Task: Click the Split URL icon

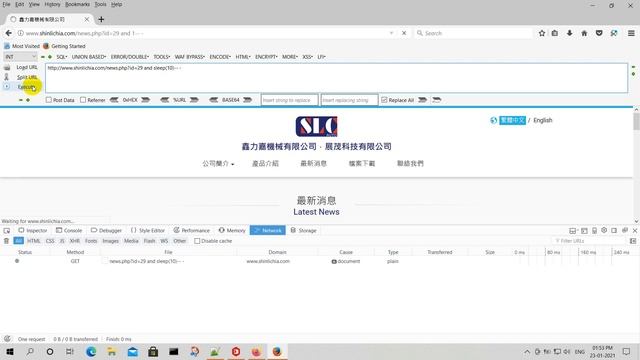Action: click(7, 77)
